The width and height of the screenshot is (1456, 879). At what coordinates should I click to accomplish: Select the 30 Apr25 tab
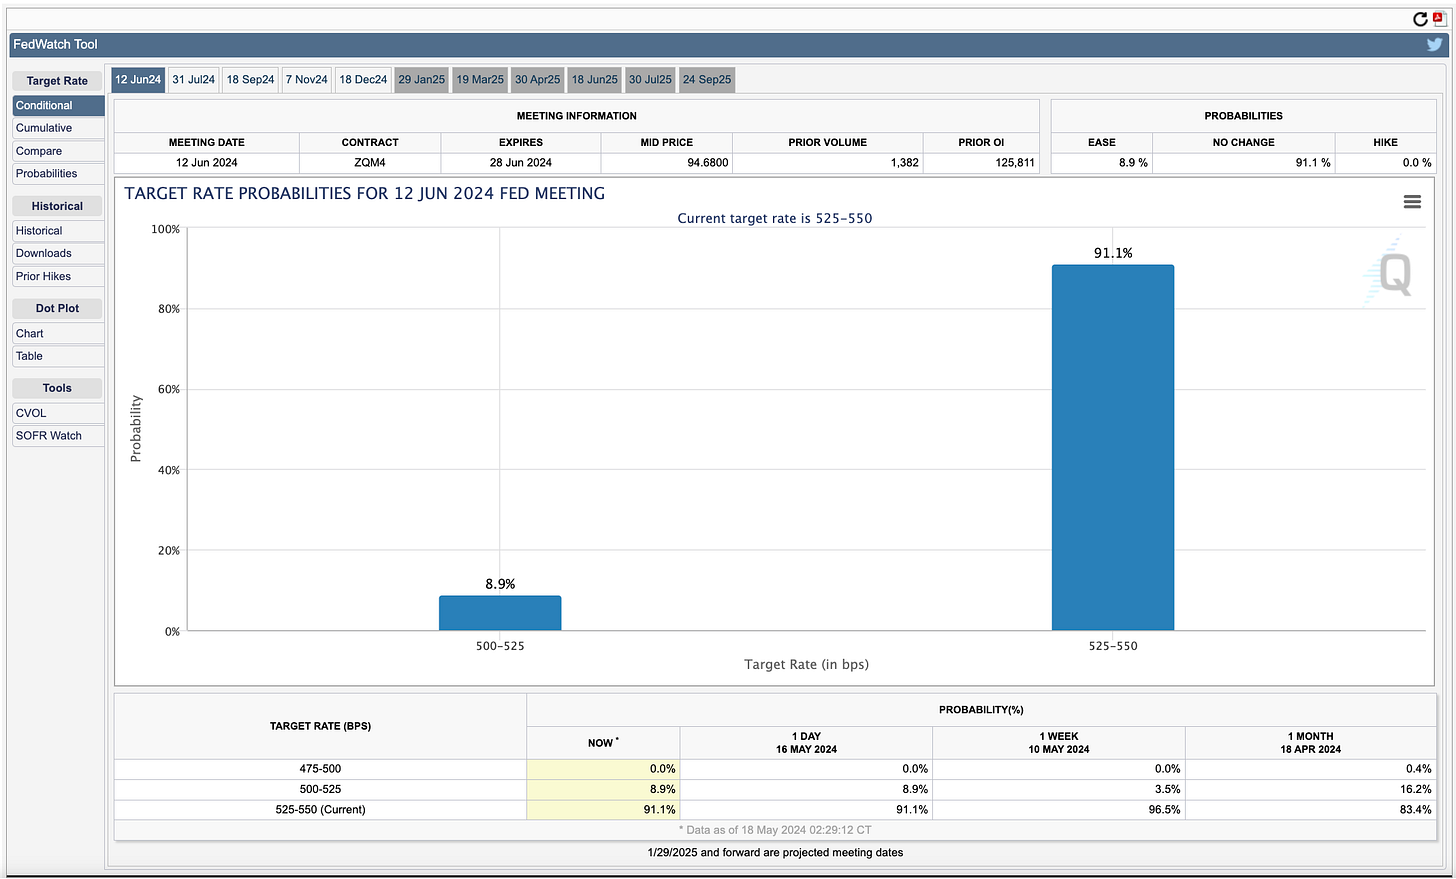tap(538, 80)
